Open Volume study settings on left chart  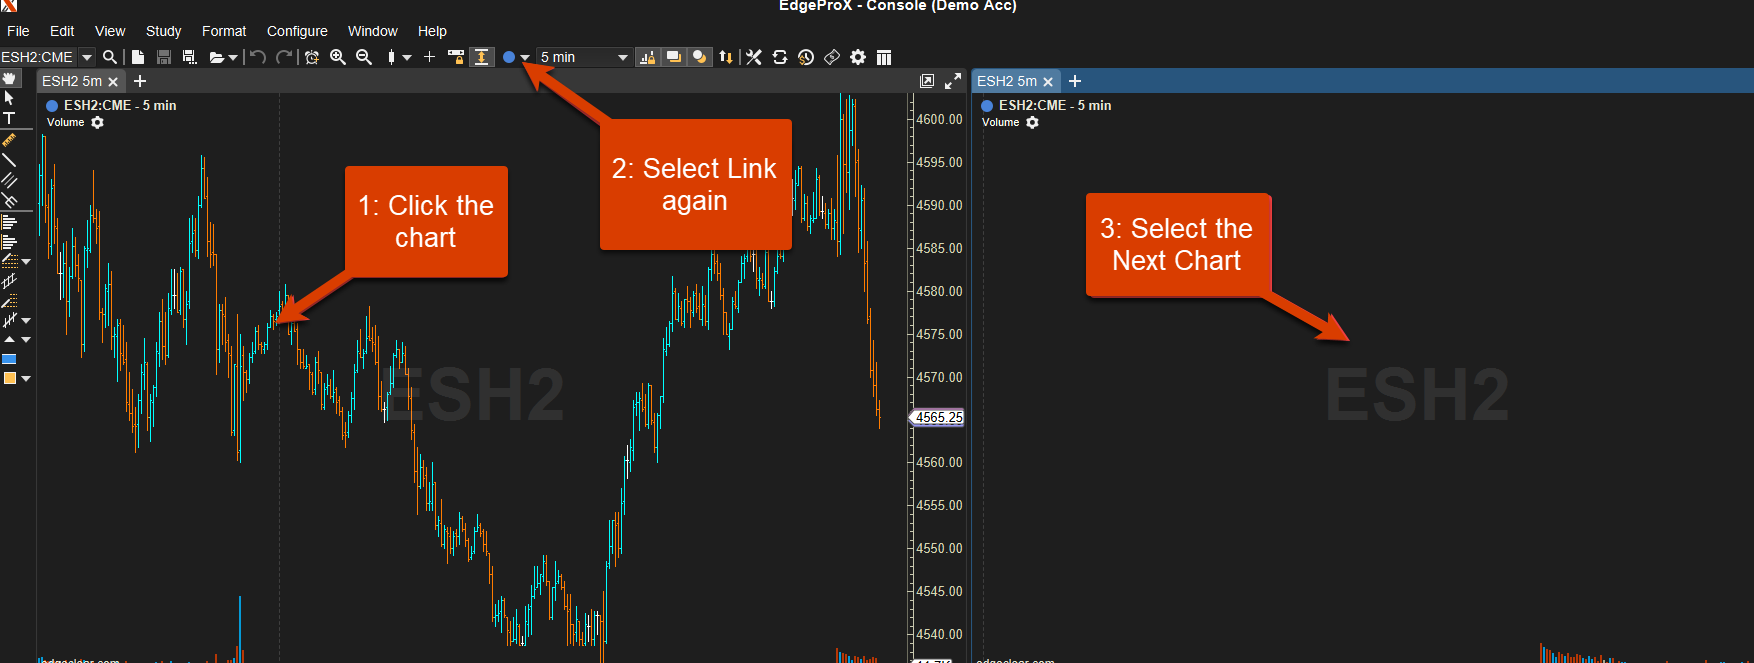tap(97, 122)
